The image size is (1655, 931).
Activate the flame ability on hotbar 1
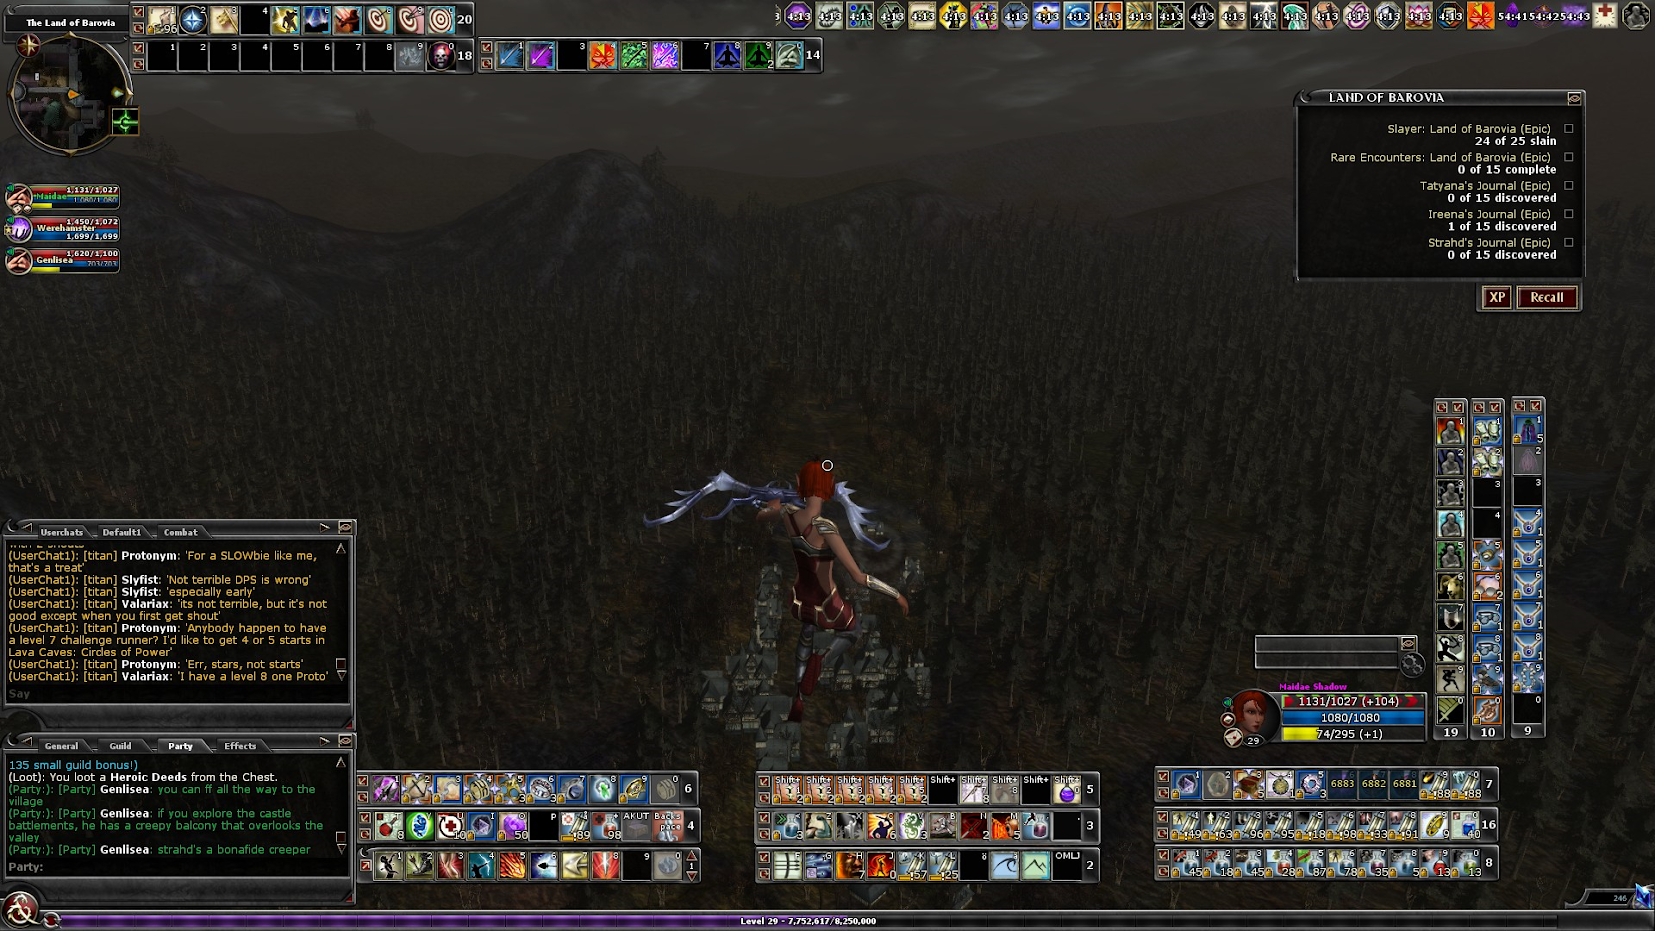[x=513, y=864]
